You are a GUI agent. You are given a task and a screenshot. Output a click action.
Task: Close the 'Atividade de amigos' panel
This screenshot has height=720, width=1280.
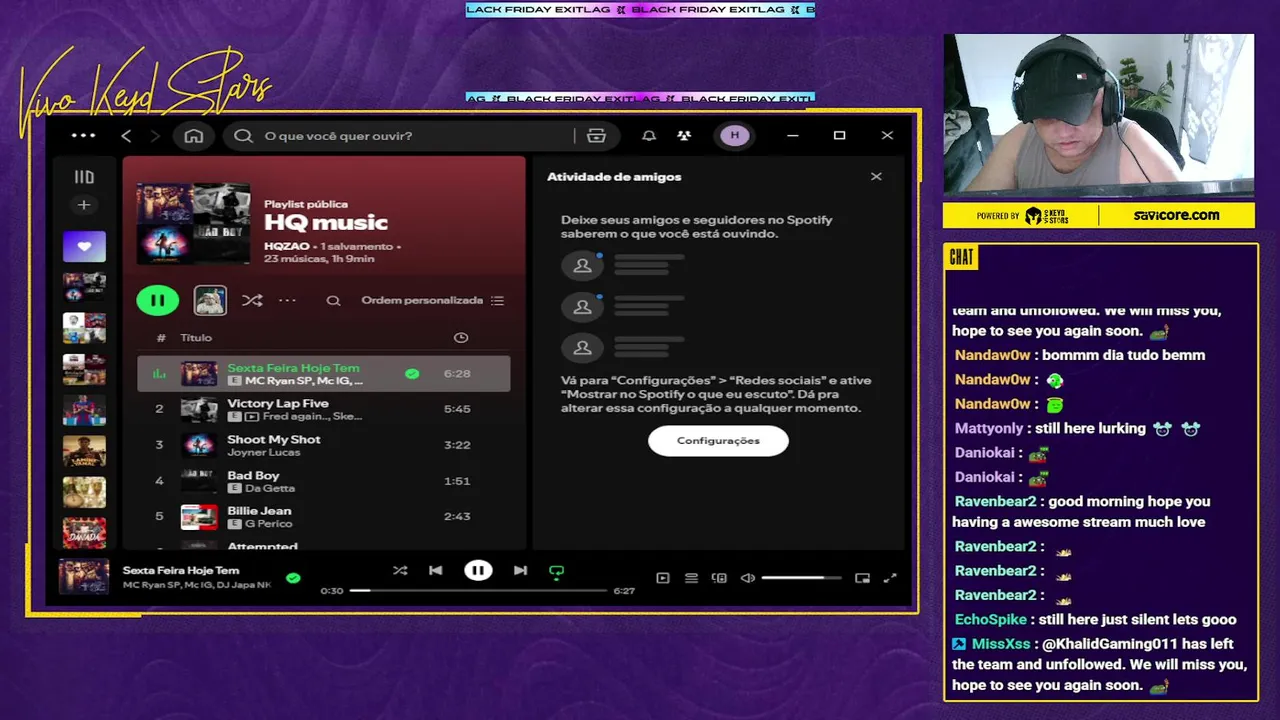pos(876,177)
